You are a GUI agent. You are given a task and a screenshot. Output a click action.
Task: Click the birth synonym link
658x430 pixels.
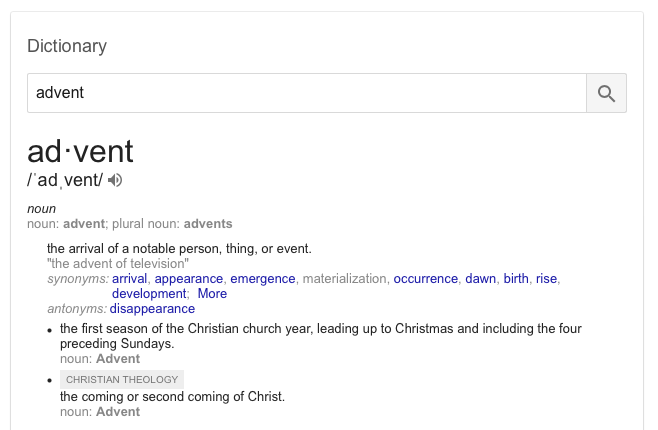(x=516, y=279)
